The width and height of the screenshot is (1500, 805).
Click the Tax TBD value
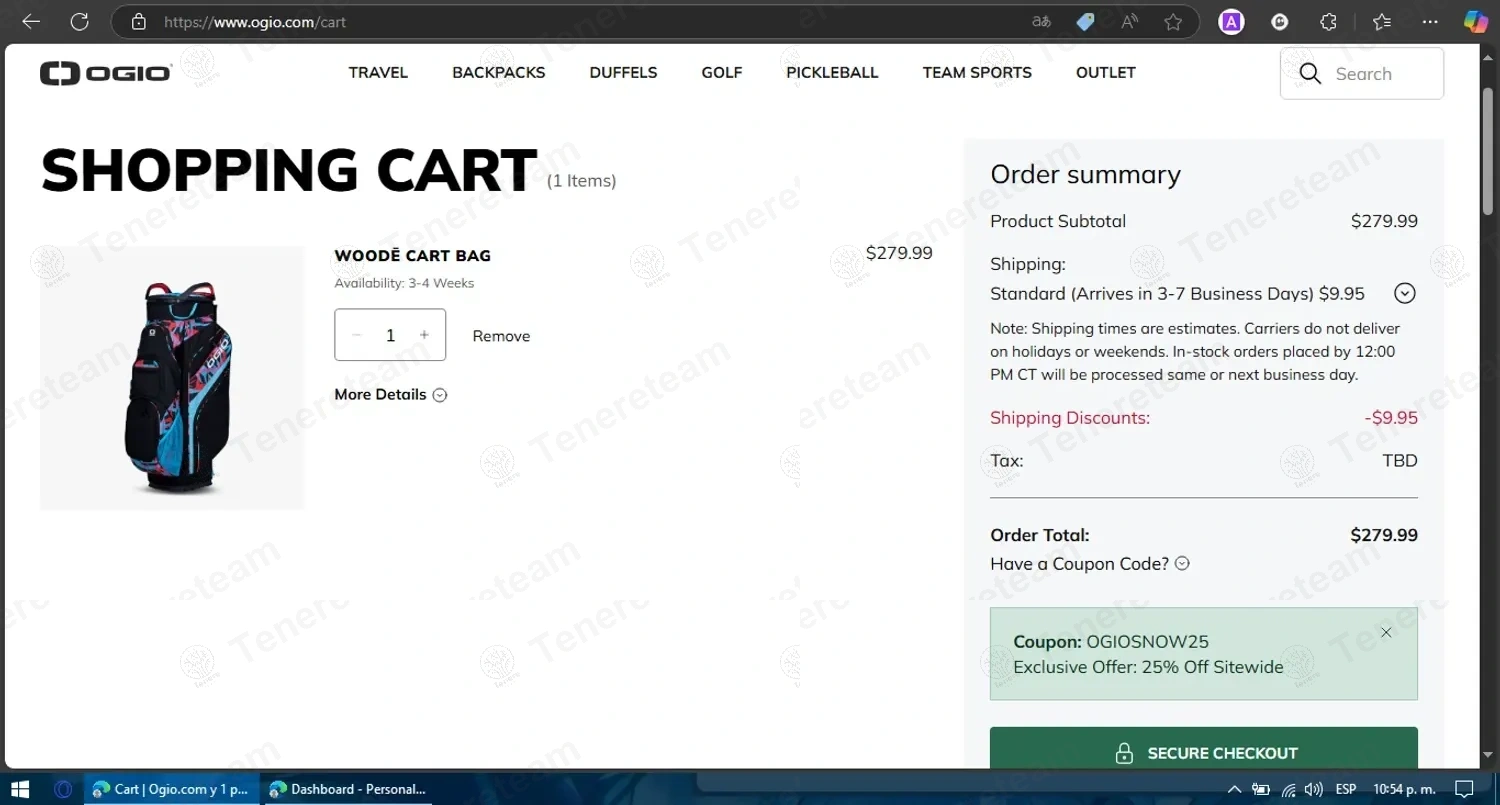tap(1400, 461)
